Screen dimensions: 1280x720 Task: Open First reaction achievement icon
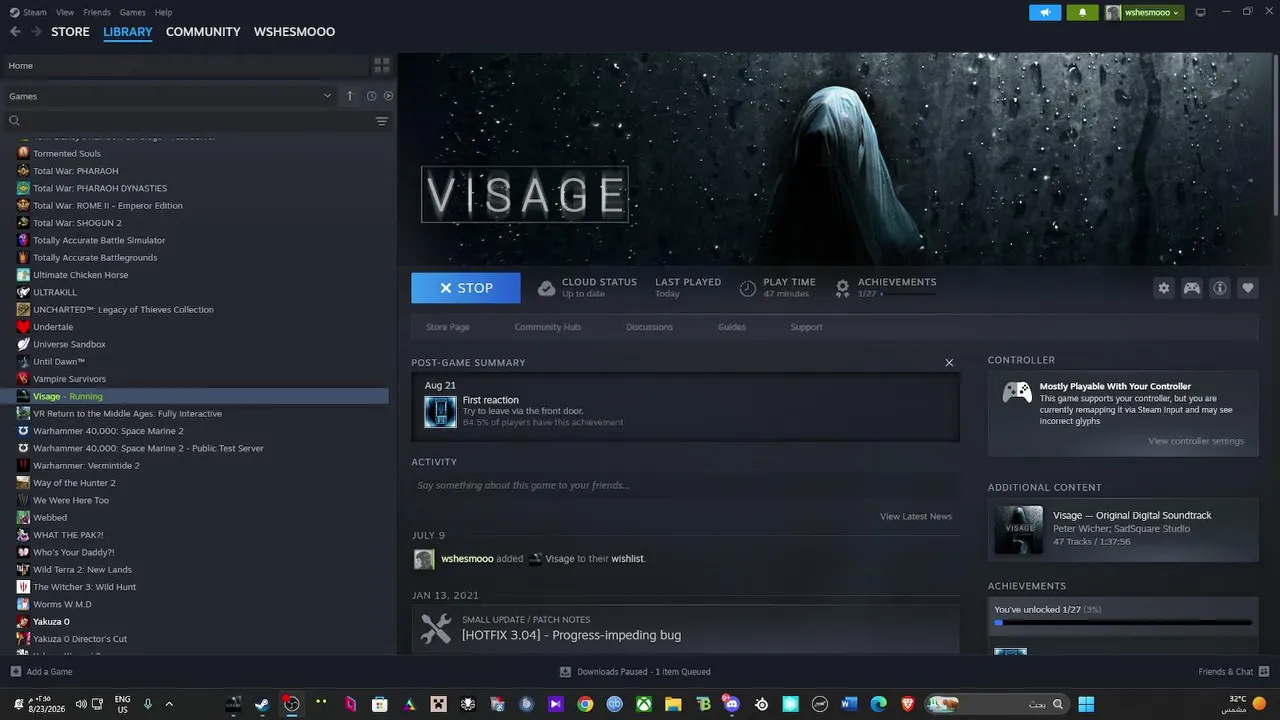point(440,412)
